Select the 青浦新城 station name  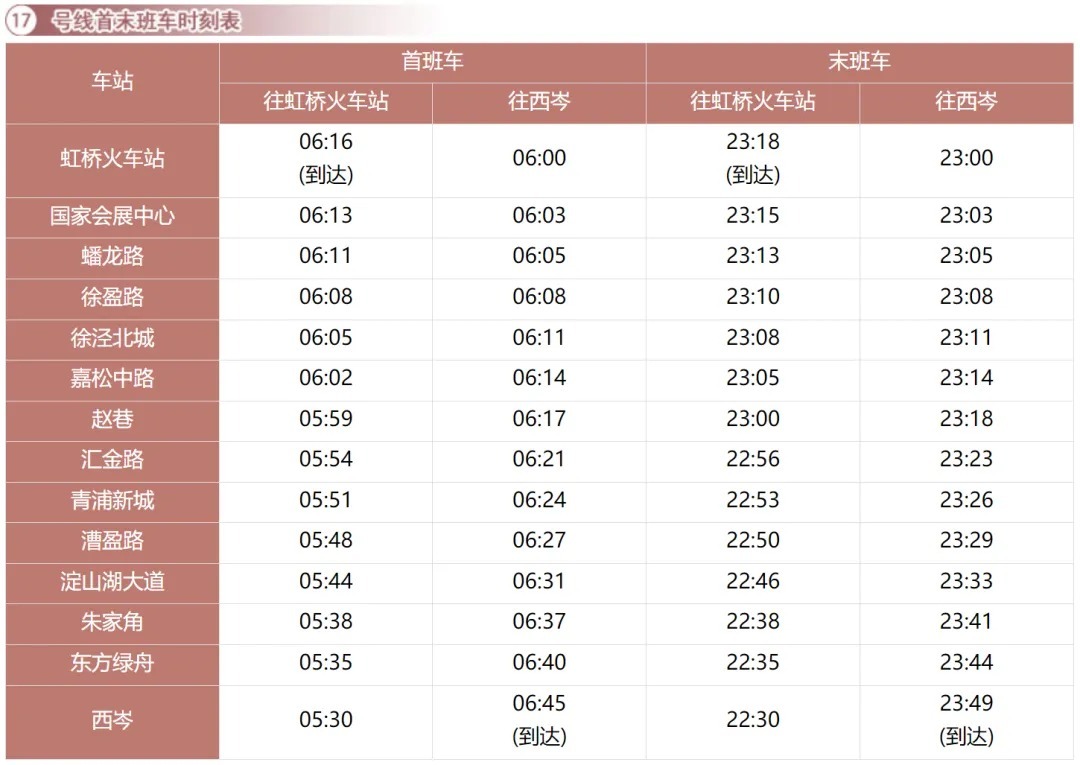tap(112, 500)
